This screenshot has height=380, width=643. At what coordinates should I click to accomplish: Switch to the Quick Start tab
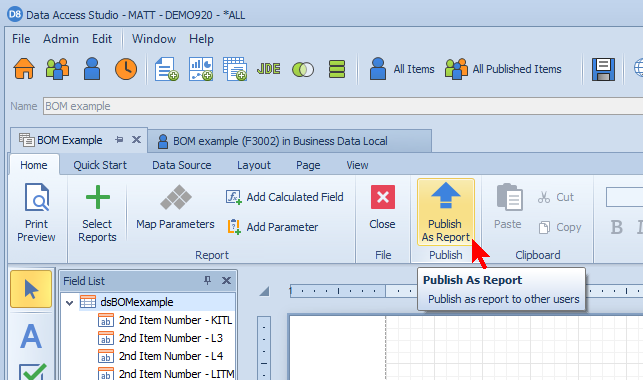100,165
